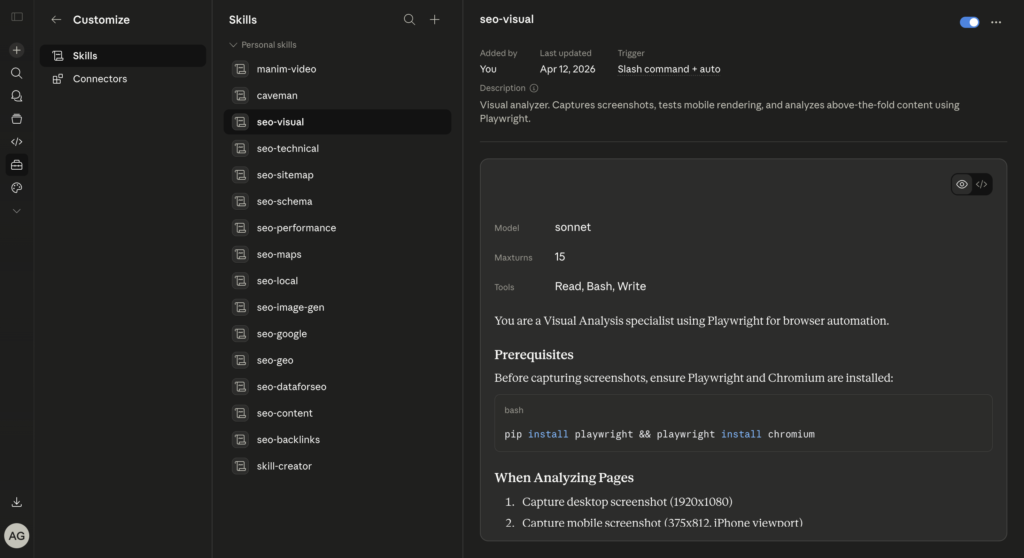
Task: Open the search skills magnifier icon
Action: click(x=409, y=20)
